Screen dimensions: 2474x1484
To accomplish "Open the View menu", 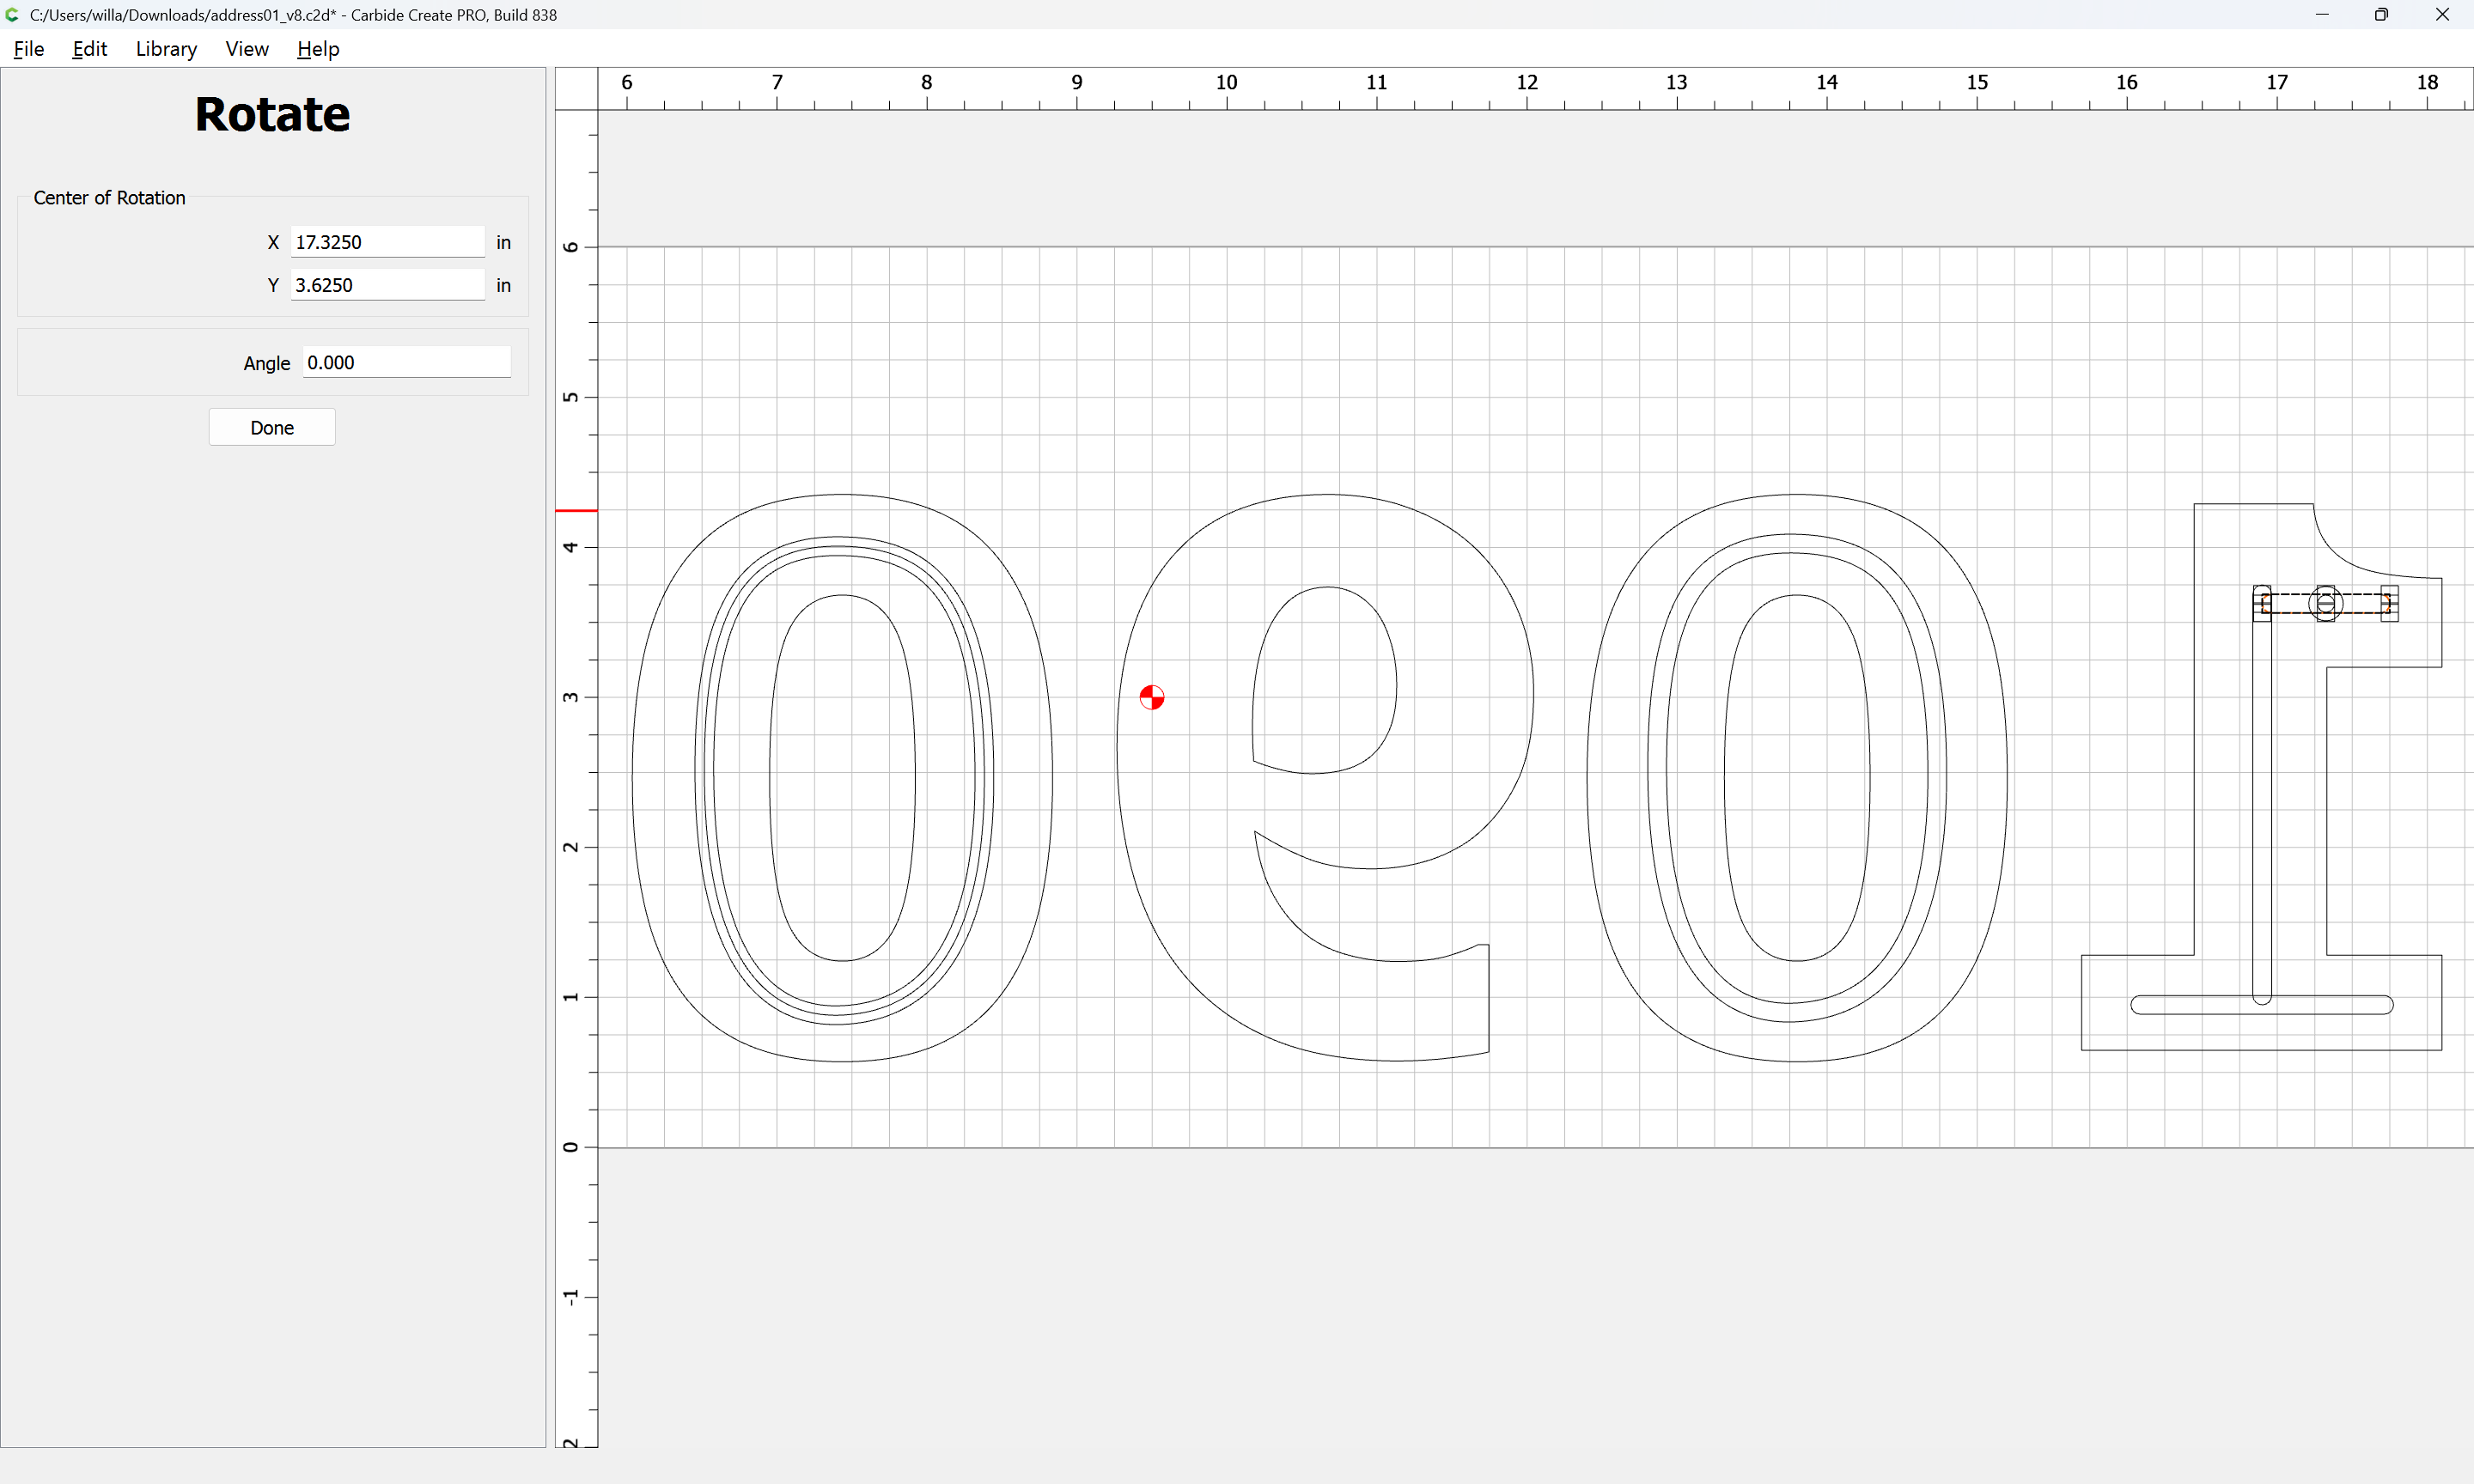I will (247, 49).
